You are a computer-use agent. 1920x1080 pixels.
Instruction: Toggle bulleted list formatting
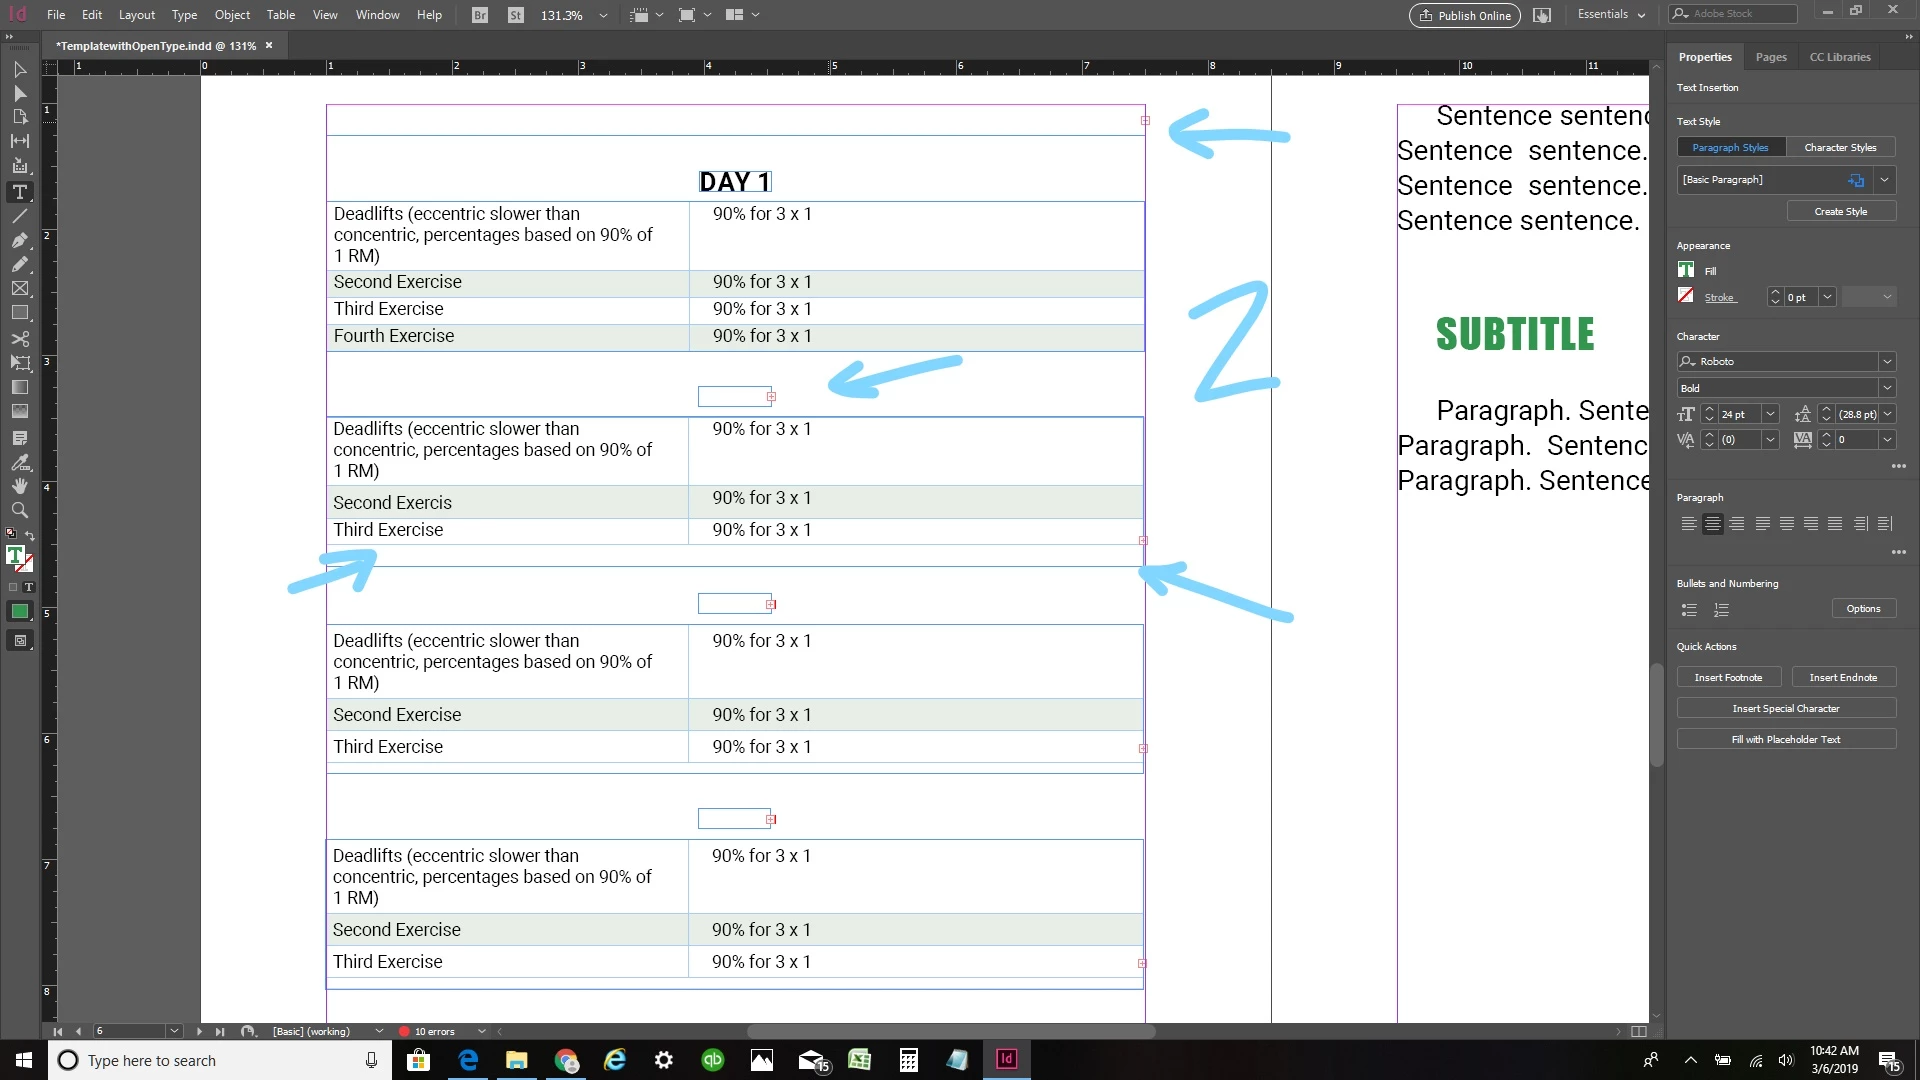(1689, 609)
